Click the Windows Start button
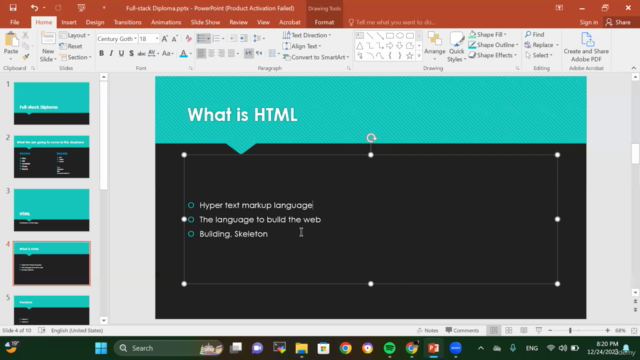This screenshot has width=640, height=360. (101, 348)
